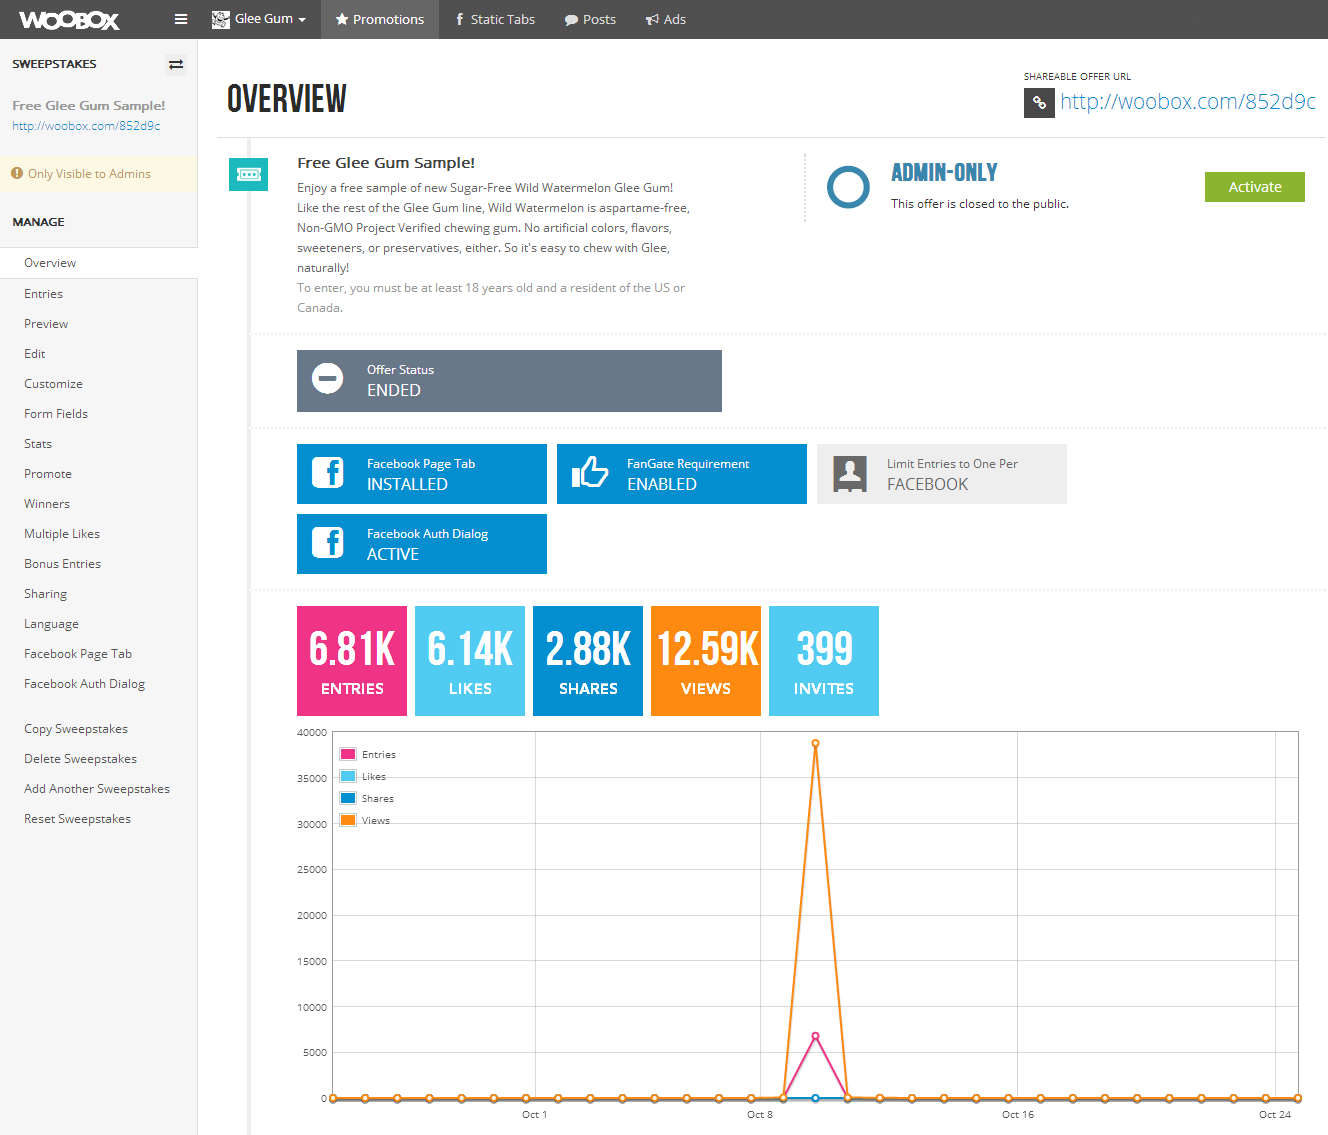Click the 6.14K Likes stat box
Image resolution: width=1328 pixels, height=1135 pixels.
[470, 661]
